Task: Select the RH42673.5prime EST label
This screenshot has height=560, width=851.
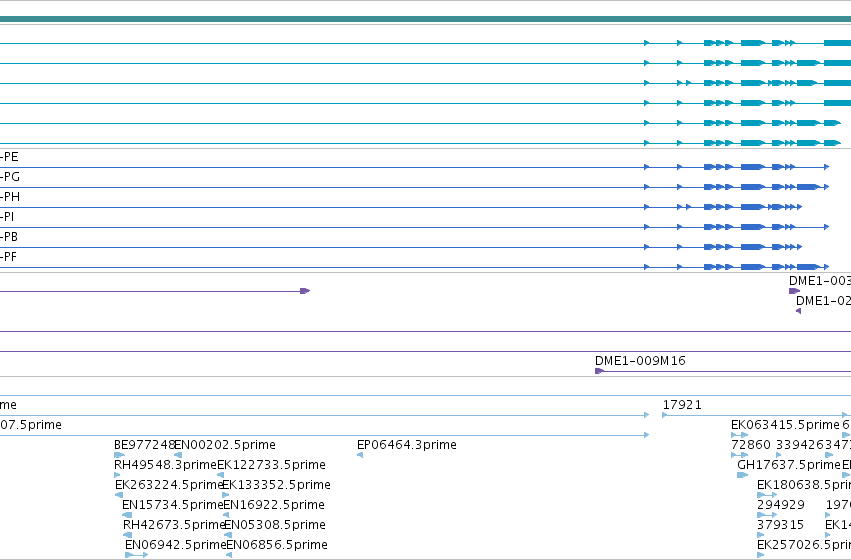Action: pos(174,525)
